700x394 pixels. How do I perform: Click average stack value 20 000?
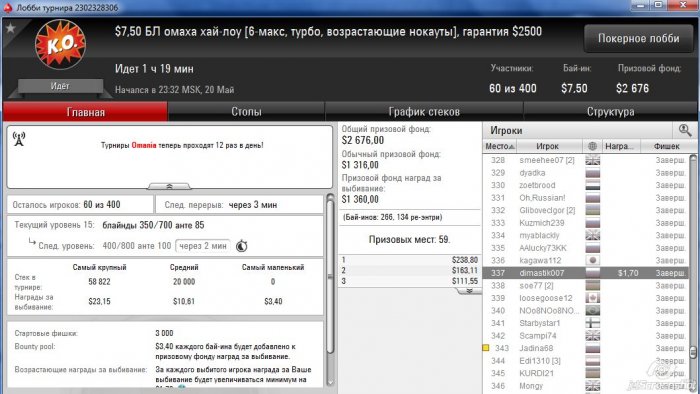click(184, 282)
